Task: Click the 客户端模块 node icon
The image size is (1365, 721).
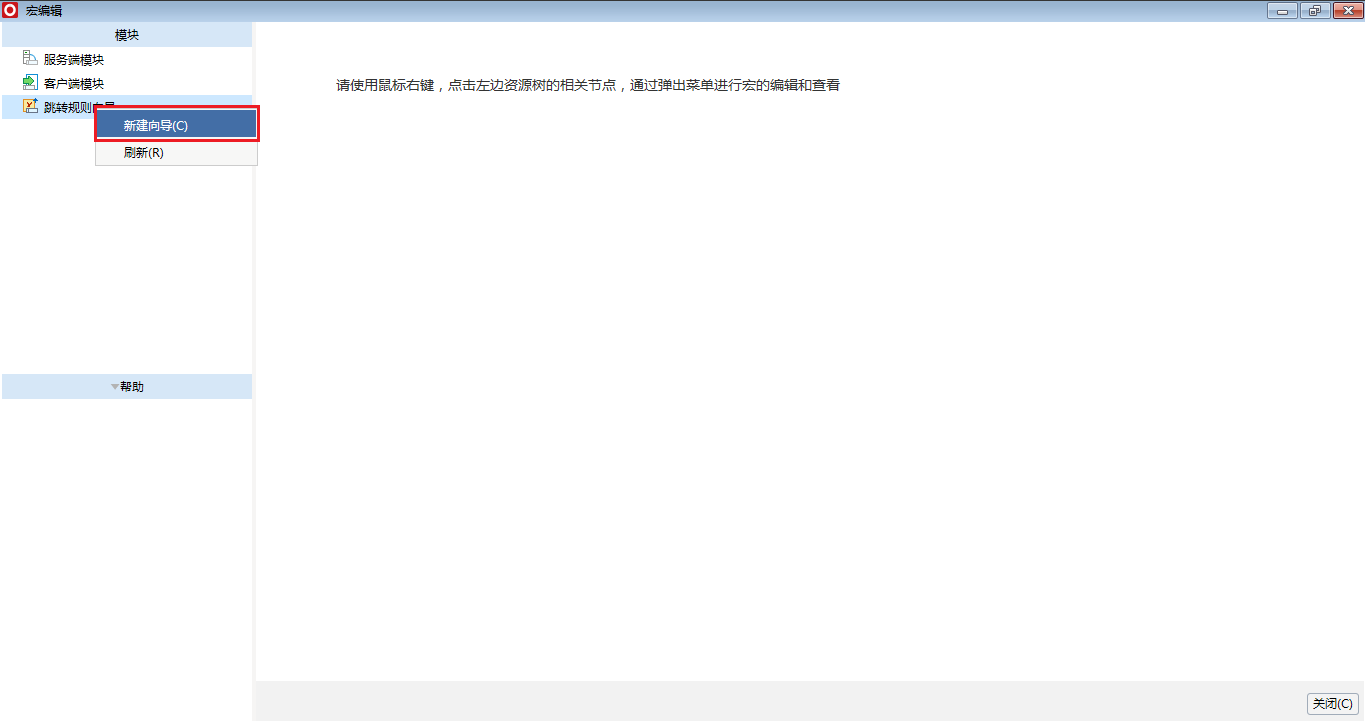Action: pos(30,83)
